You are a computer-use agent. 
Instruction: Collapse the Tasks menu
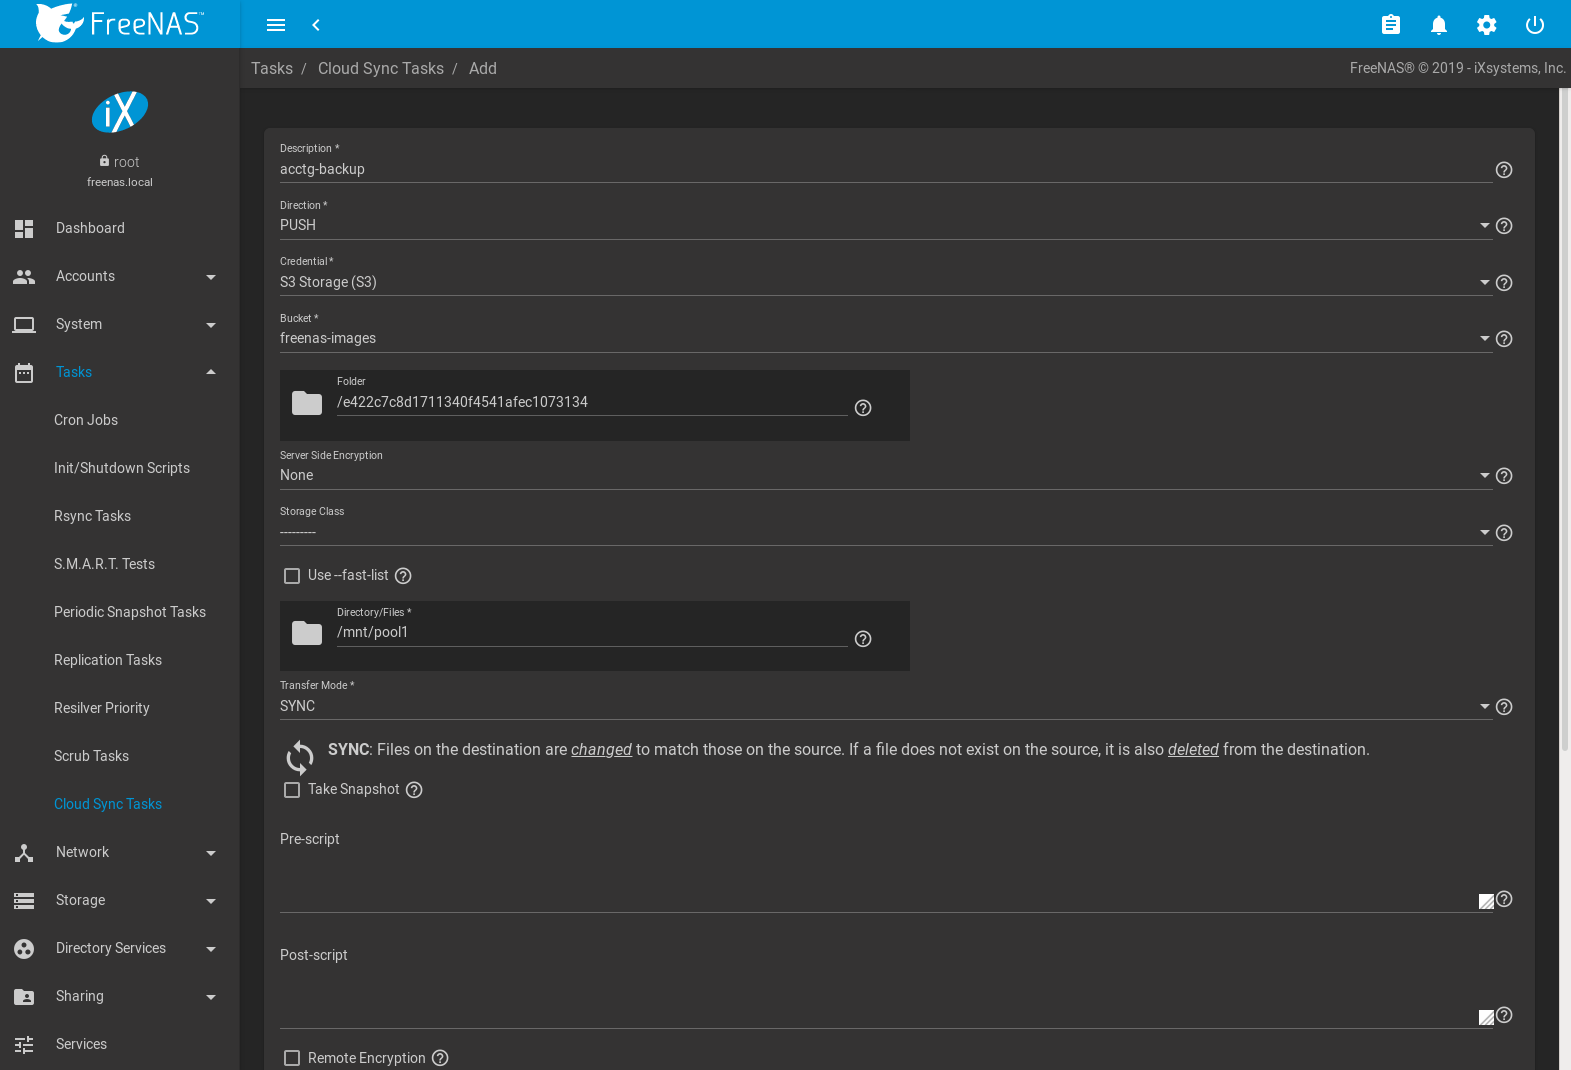tap(120, 372)
